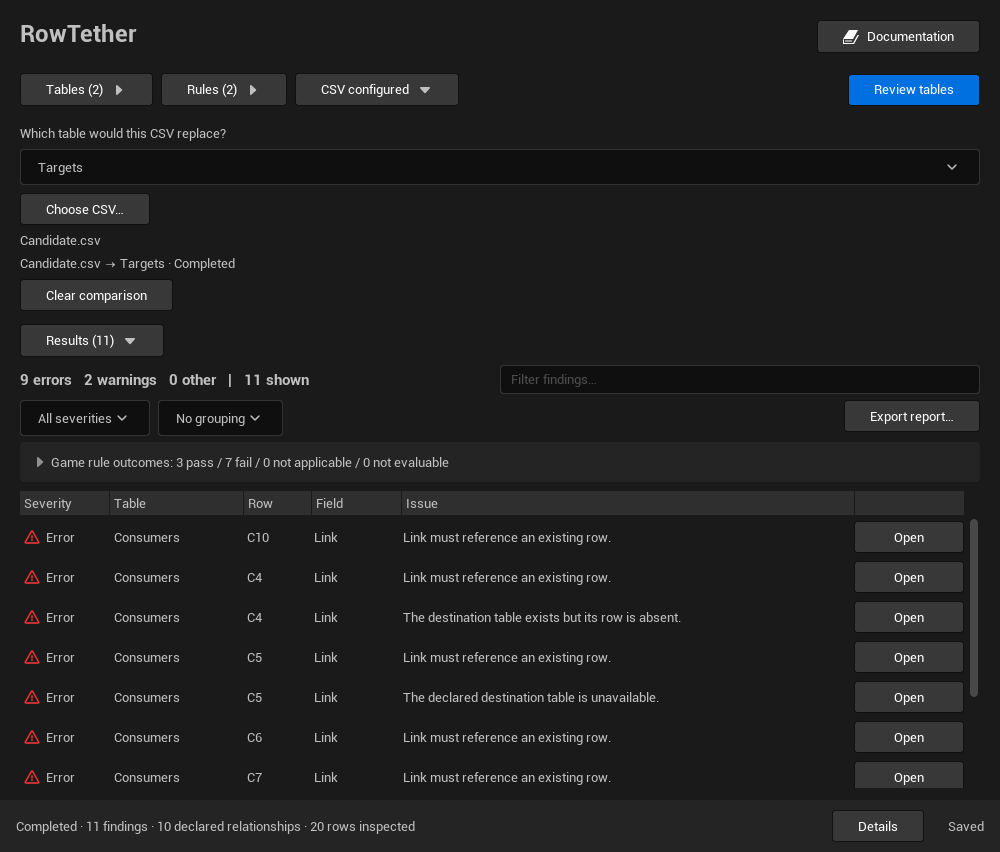Focus the Filter findings input field
Image resolution: width=1000 pixels, height=852 pixels.
click(740, 379)
